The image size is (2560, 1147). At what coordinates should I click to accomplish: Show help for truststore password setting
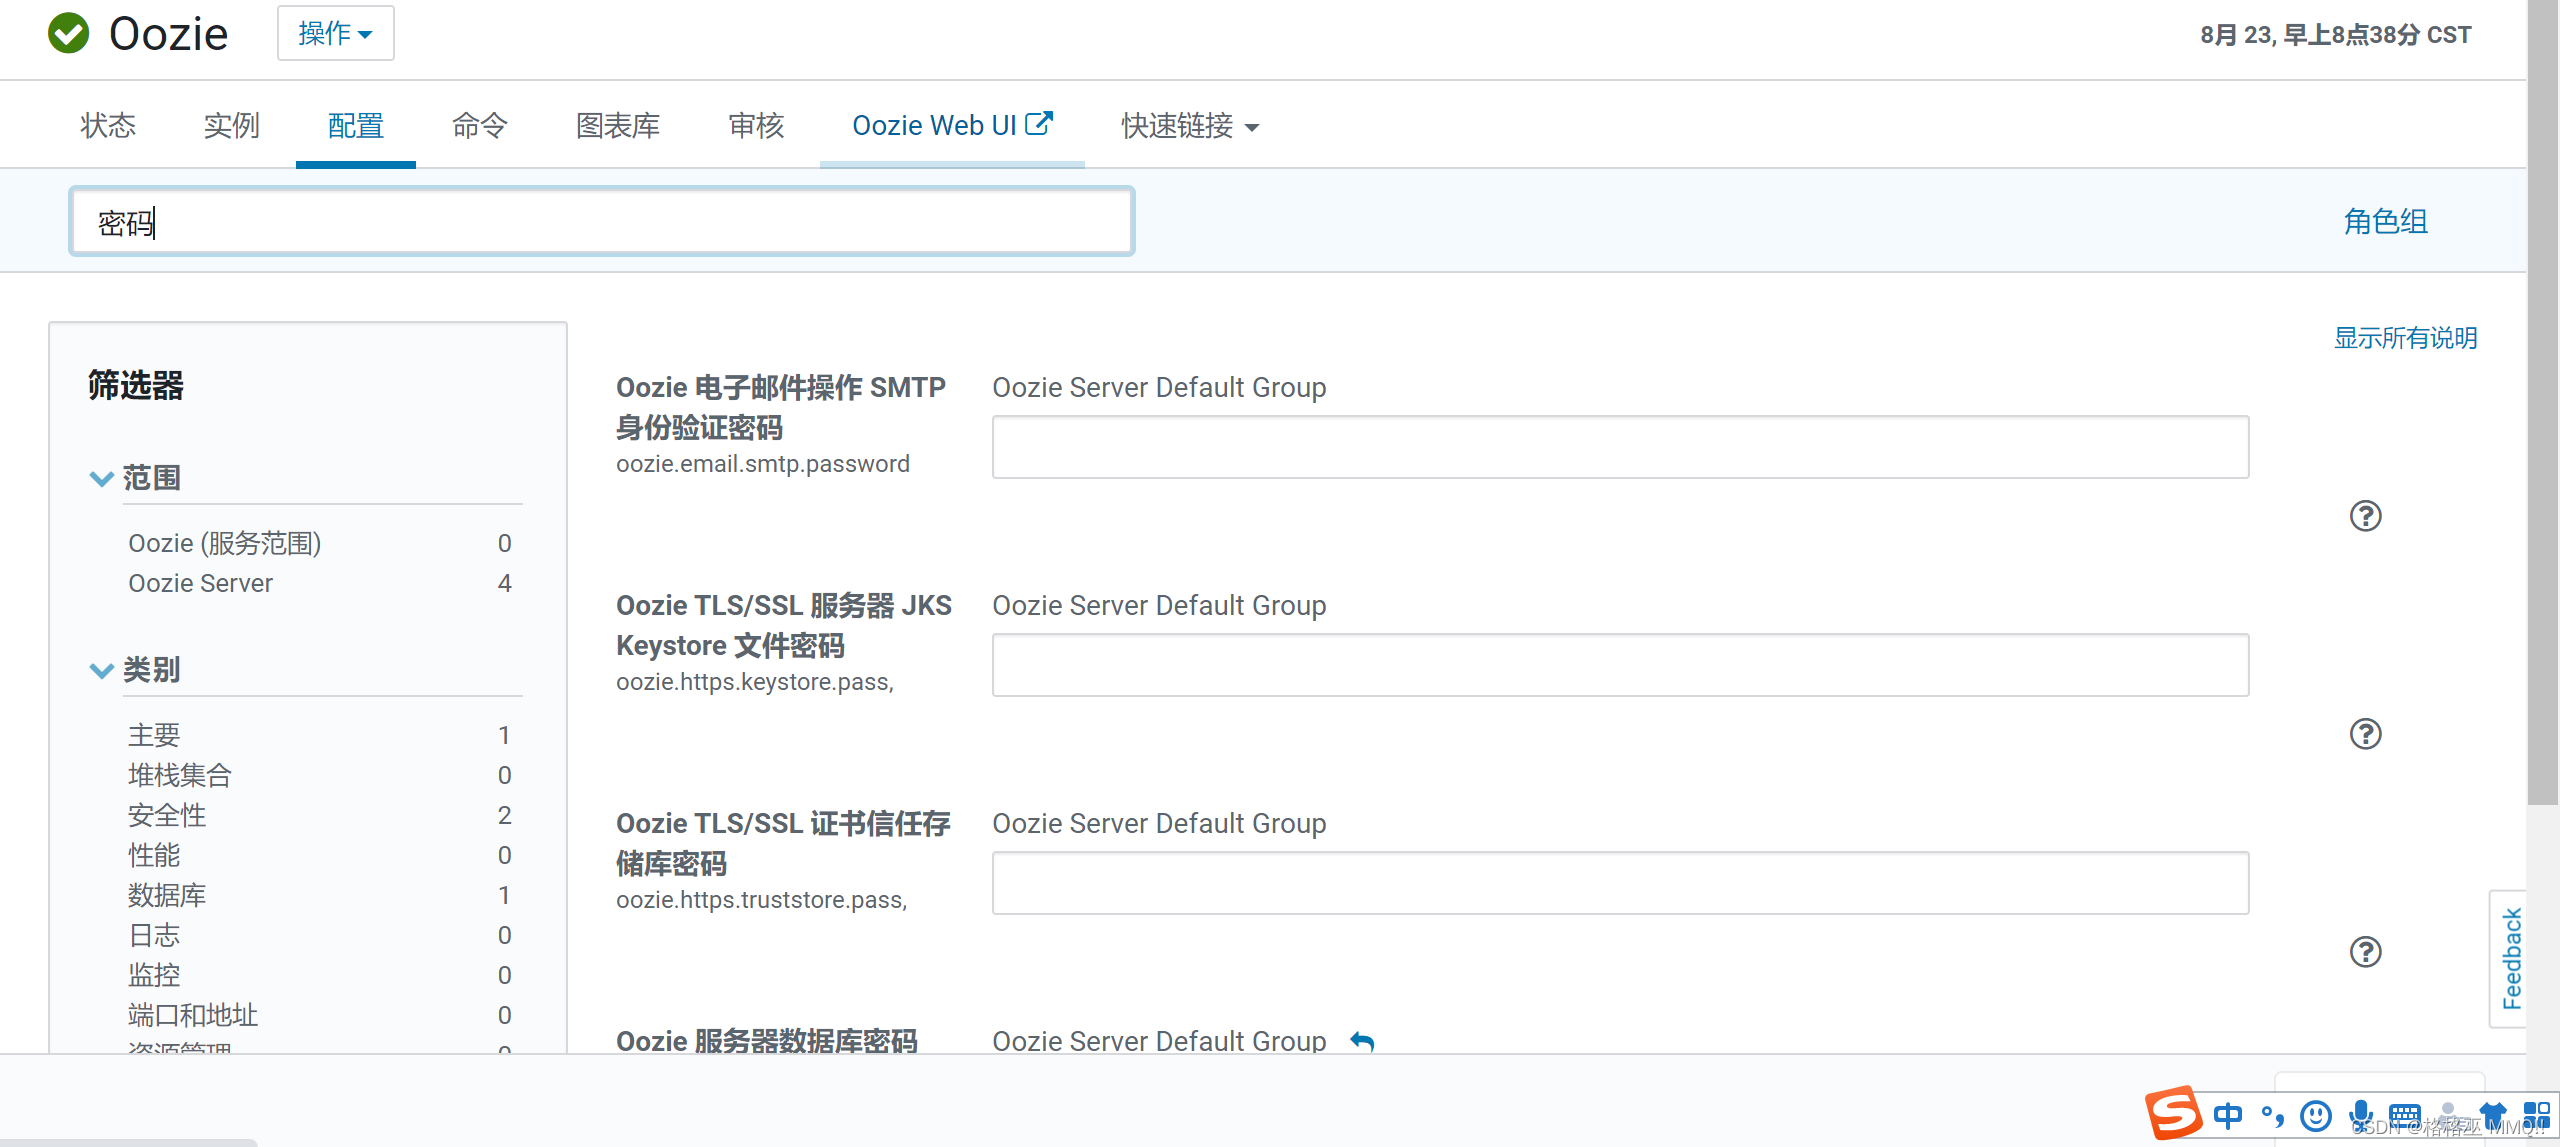point(2365,952)
